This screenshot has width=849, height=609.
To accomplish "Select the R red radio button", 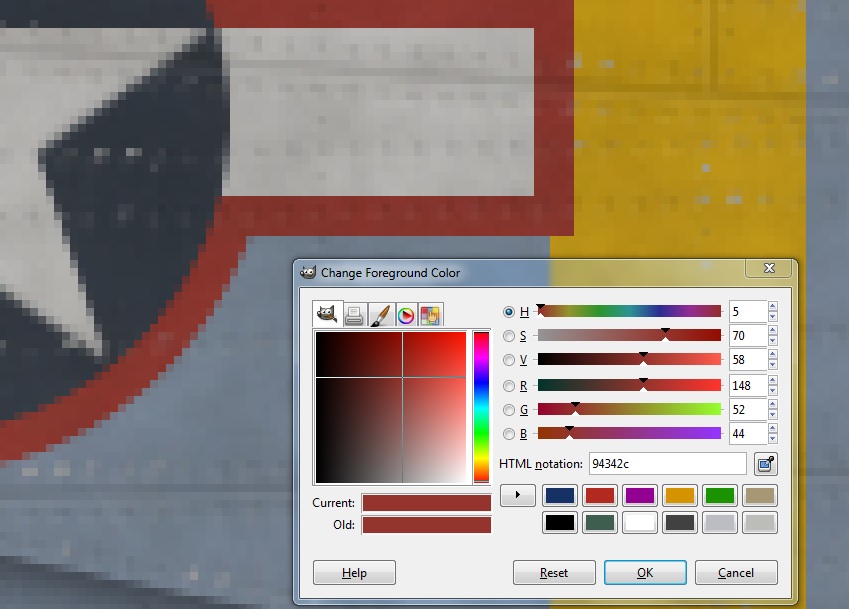I will [x=508, y=386].
